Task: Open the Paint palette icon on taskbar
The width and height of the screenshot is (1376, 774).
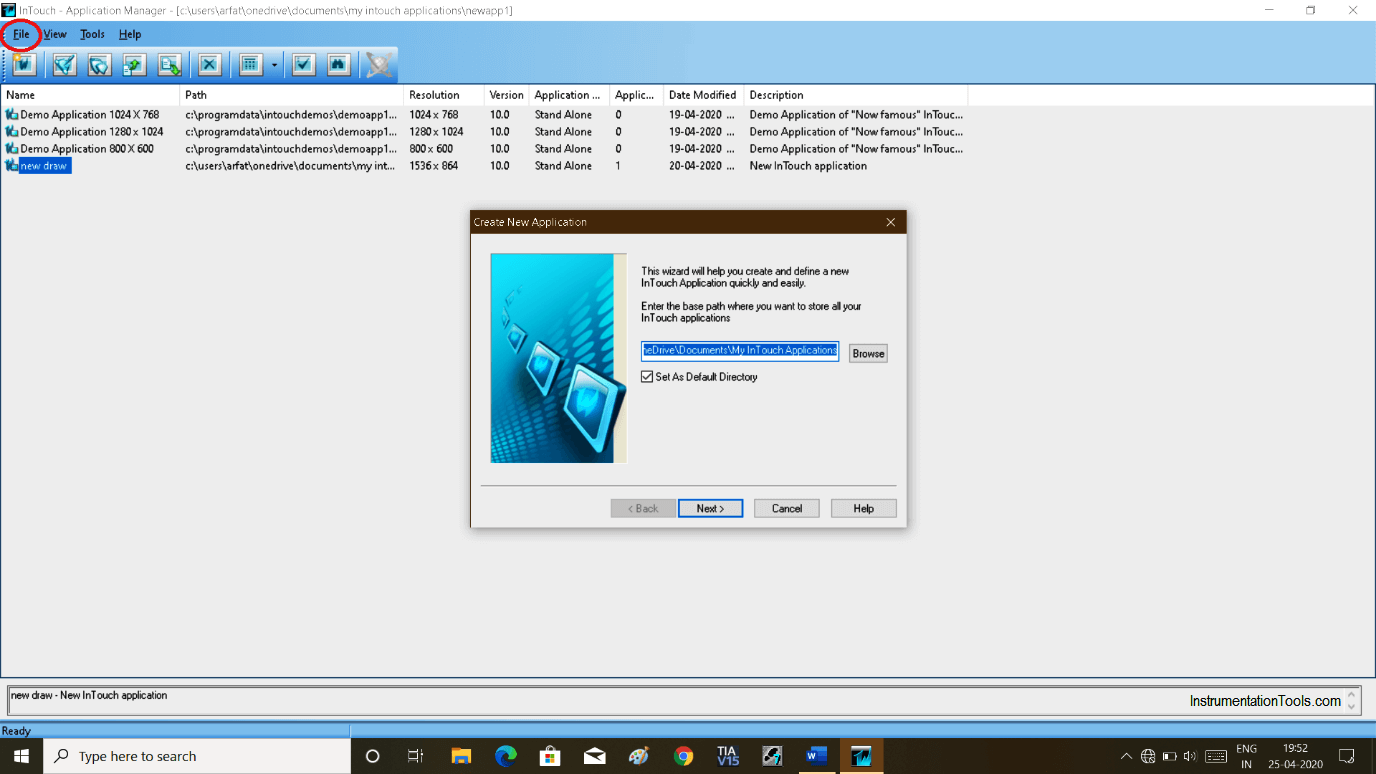Action: pyautogui.click(x=639, y=756)
